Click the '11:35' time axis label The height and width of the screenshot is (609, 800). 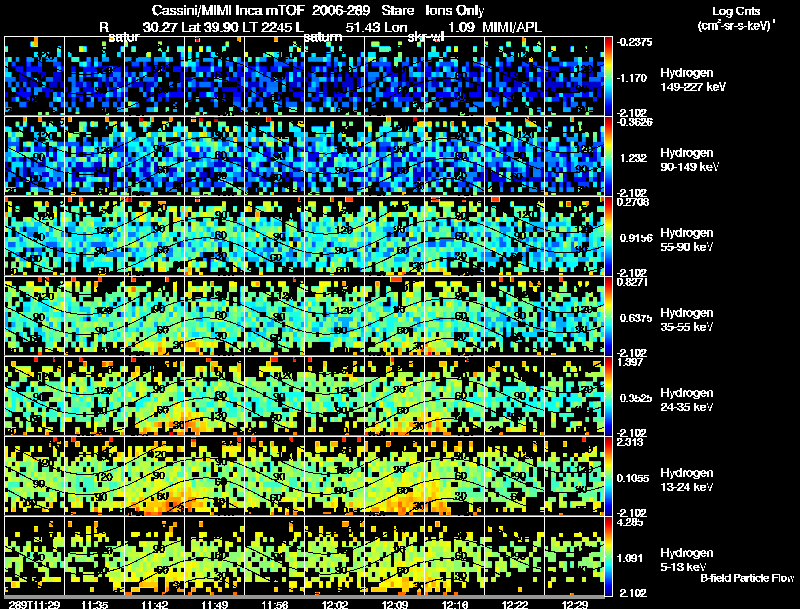point(94,604)
